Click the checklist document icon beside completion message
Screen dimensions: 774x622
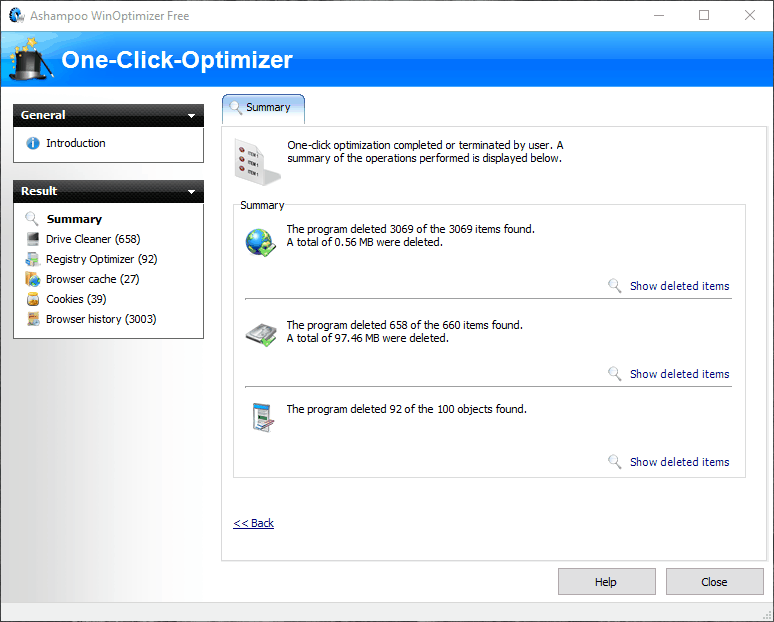[257, 162]
